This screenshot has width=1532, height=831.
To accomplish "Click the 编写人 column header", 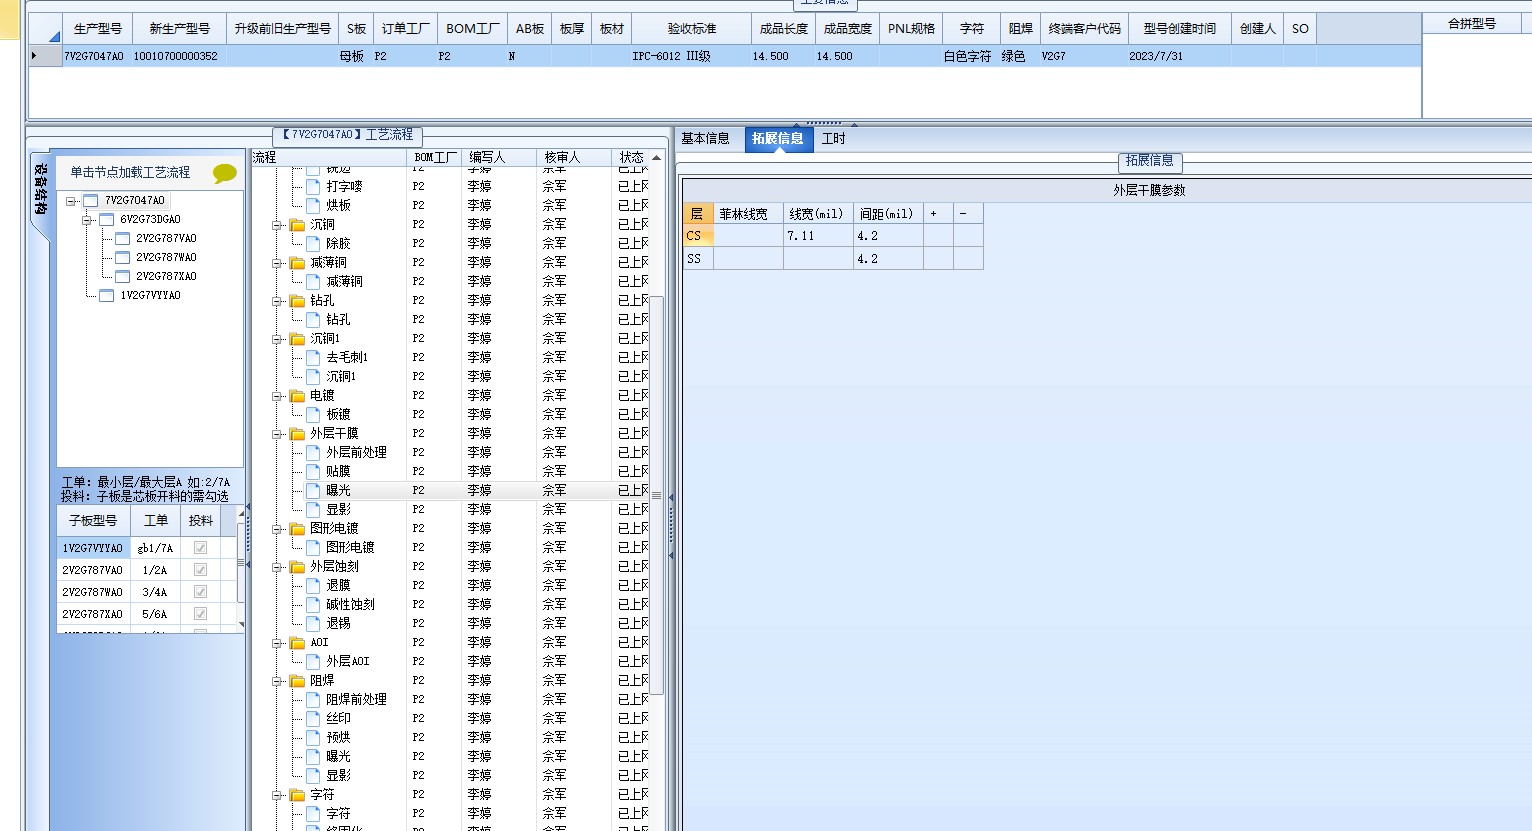I will [499, 157].
